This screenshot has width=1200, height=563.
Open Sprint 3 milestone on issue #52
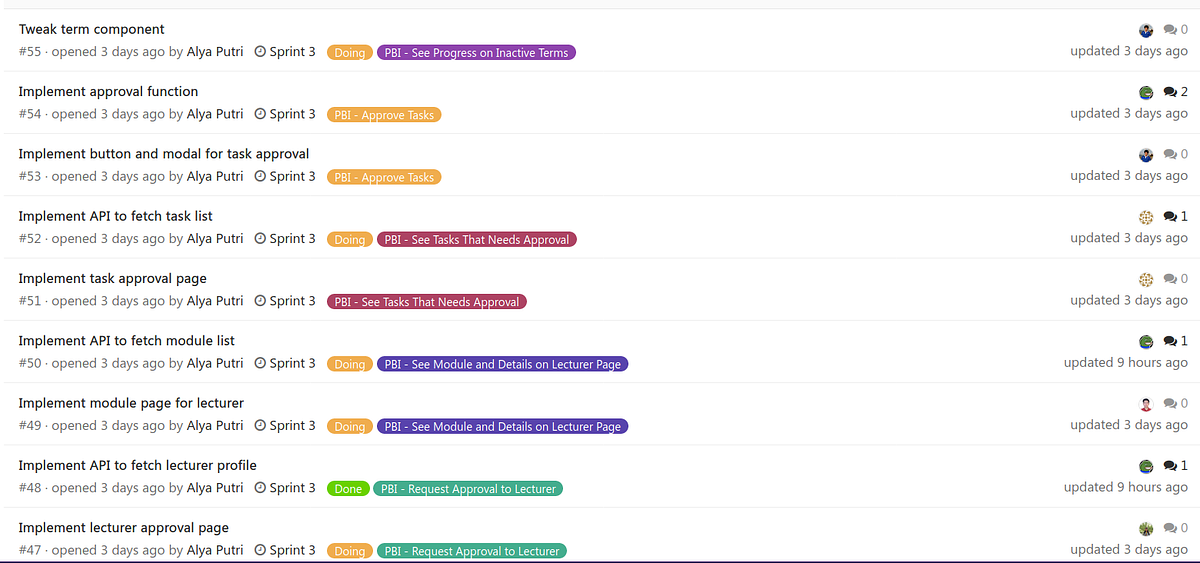pos(285,239)
